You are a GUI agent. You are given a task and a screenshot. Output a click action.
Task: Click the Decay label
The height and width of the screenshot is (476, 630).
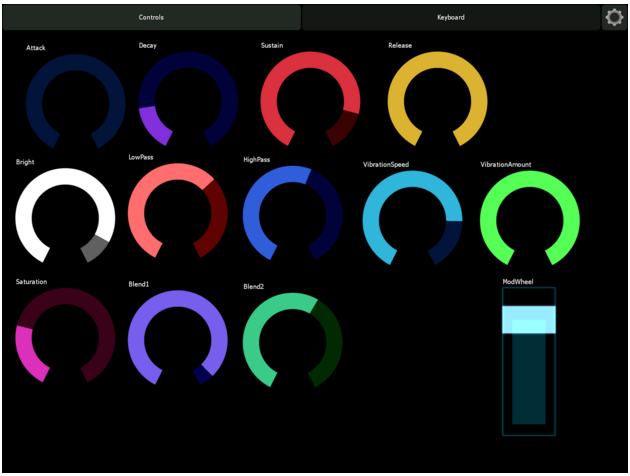(147, 45)
